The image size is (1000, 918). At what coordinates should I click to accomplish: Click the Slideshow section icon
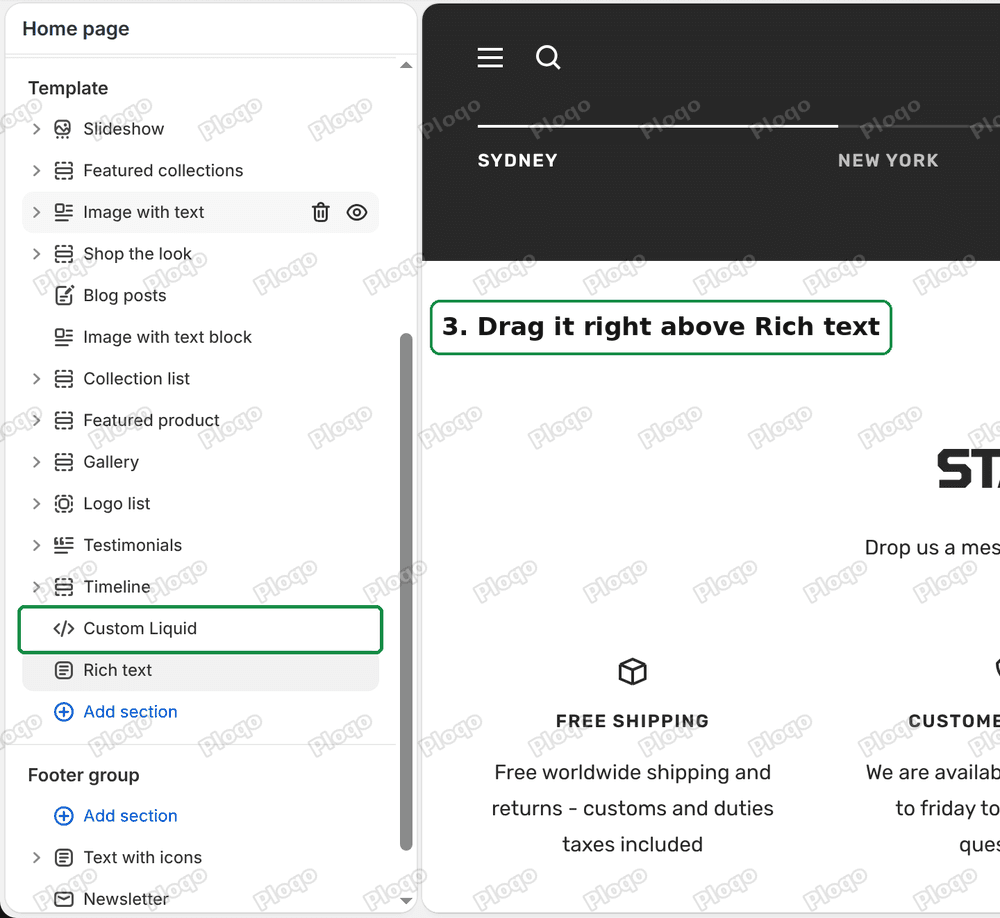coord(63,129)
